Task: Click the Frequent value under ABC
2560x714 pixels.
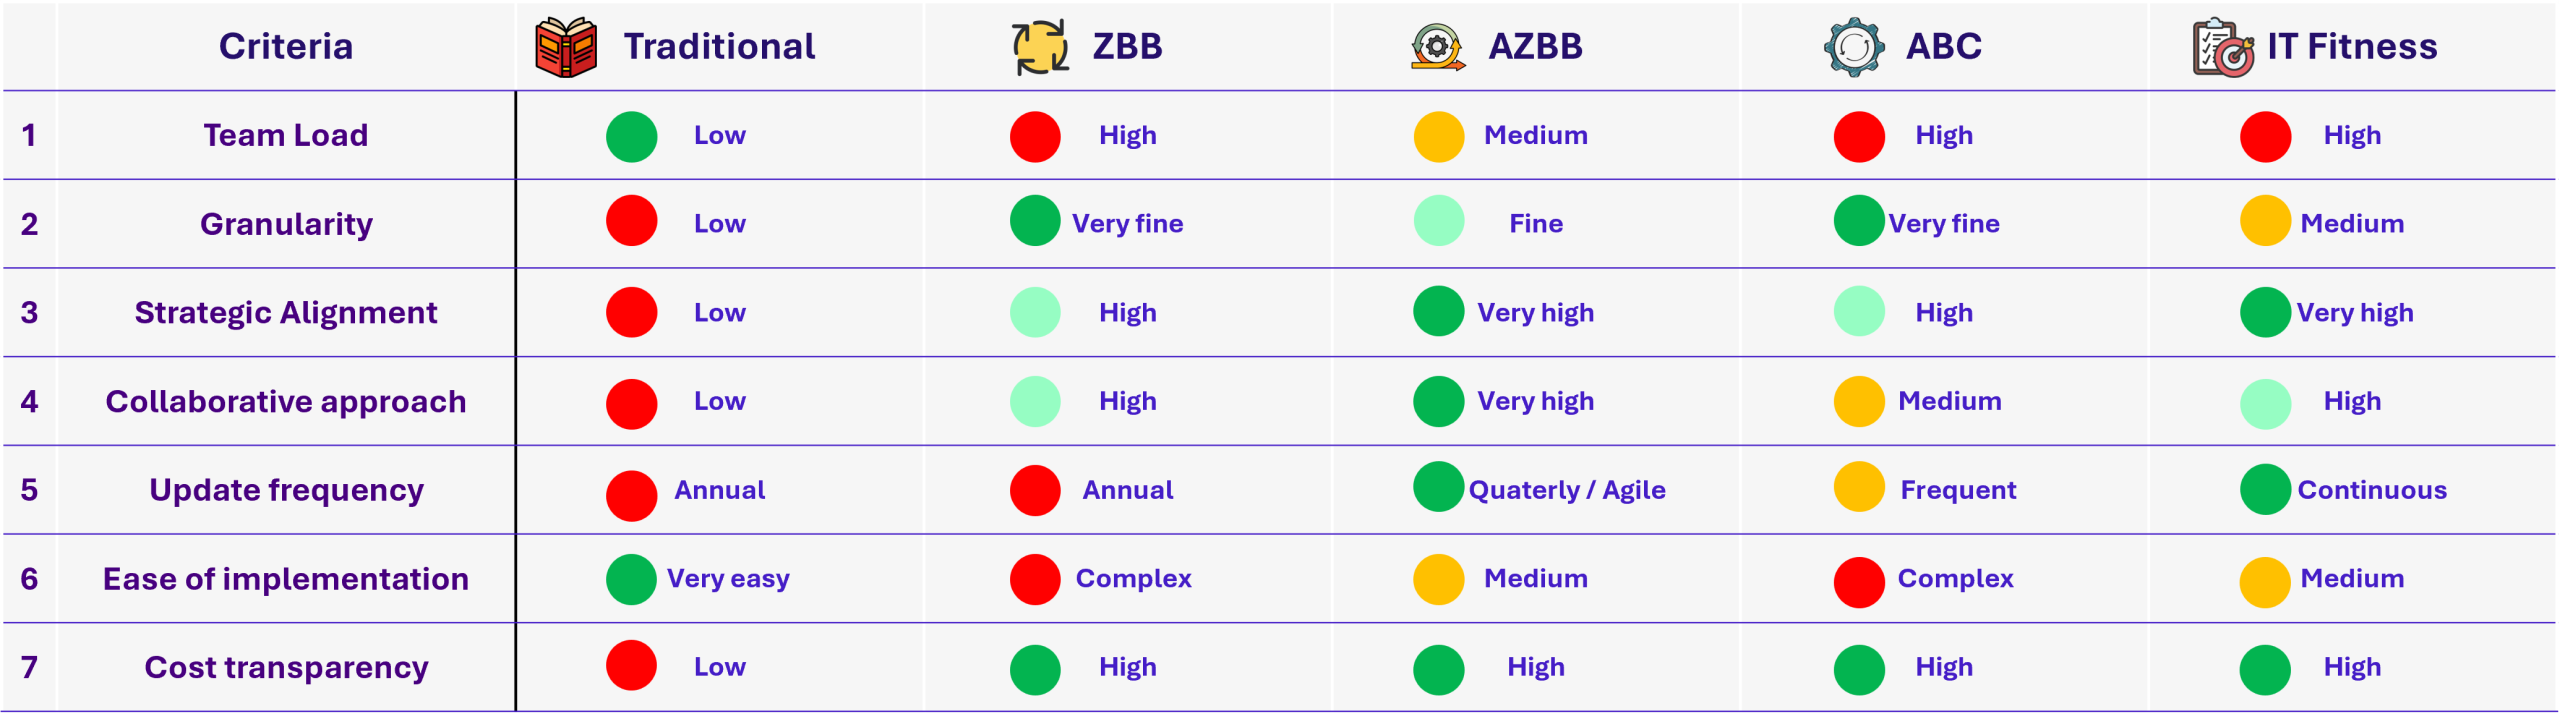Action: (x=1958, y=490)
